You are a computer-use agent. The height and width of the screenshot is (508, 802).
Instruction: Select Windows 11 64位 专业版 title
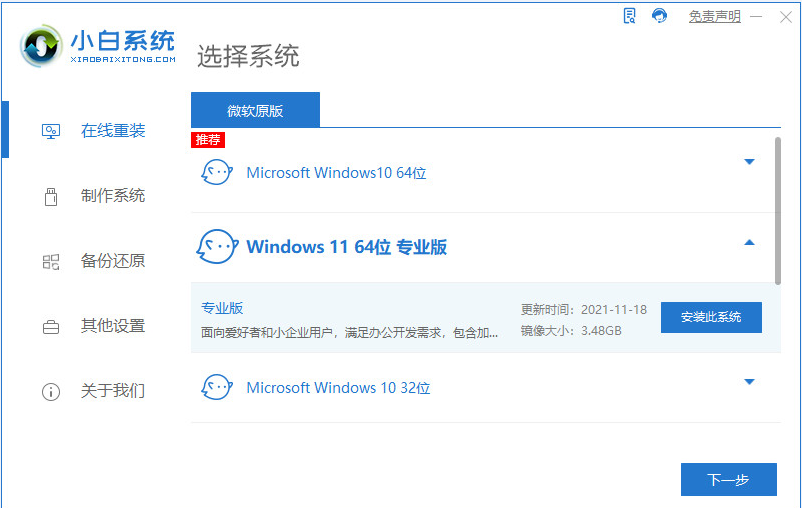(x=346, y=247)
